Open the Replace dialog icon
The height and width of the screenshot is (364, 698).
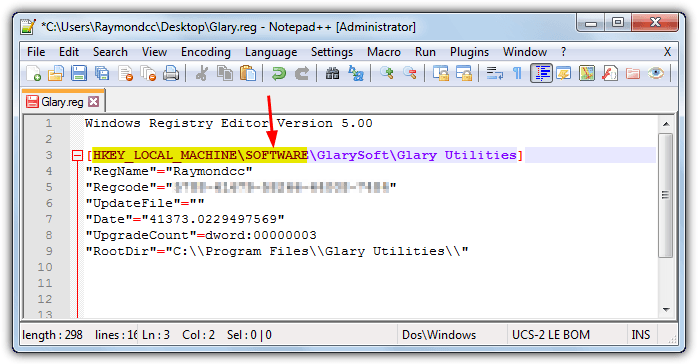pyautogui.click(x=356, y=73)
